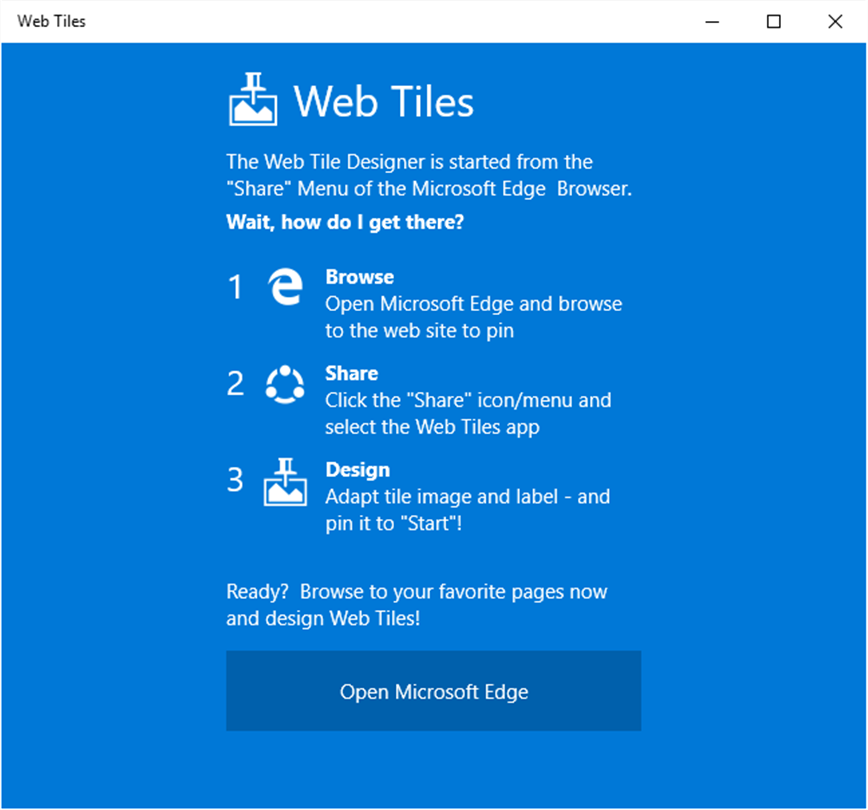Click 'Wait, how do I get there?' text

[x=345, y=222]
